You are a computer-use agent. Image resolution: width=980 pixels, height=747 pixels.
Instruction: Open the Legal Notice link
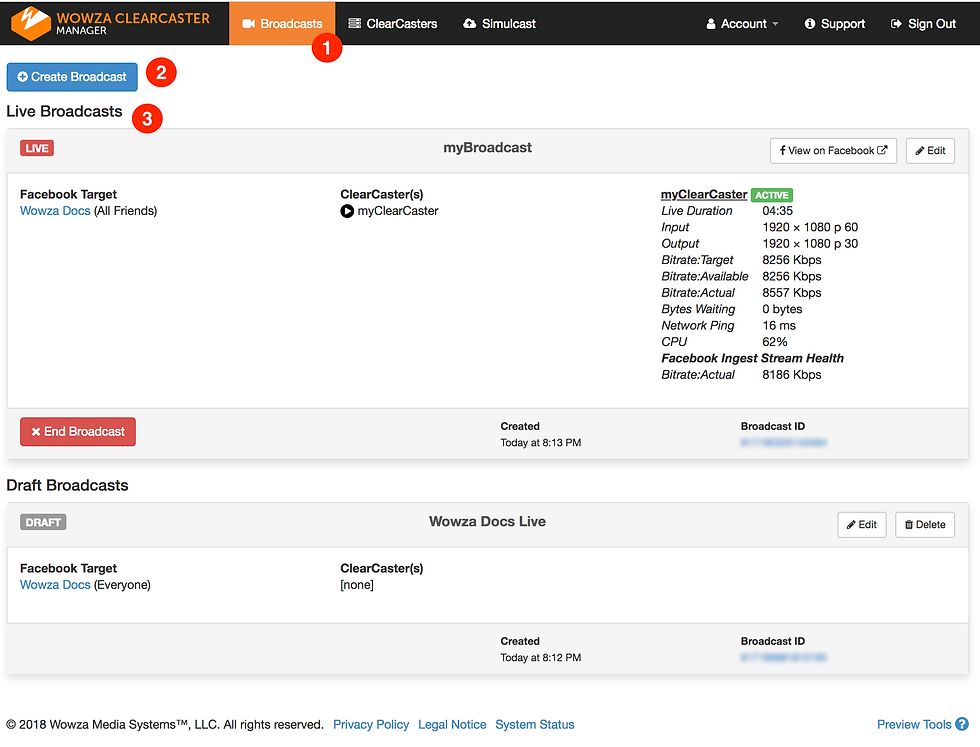pyautogui.click(x=452, y=724)
